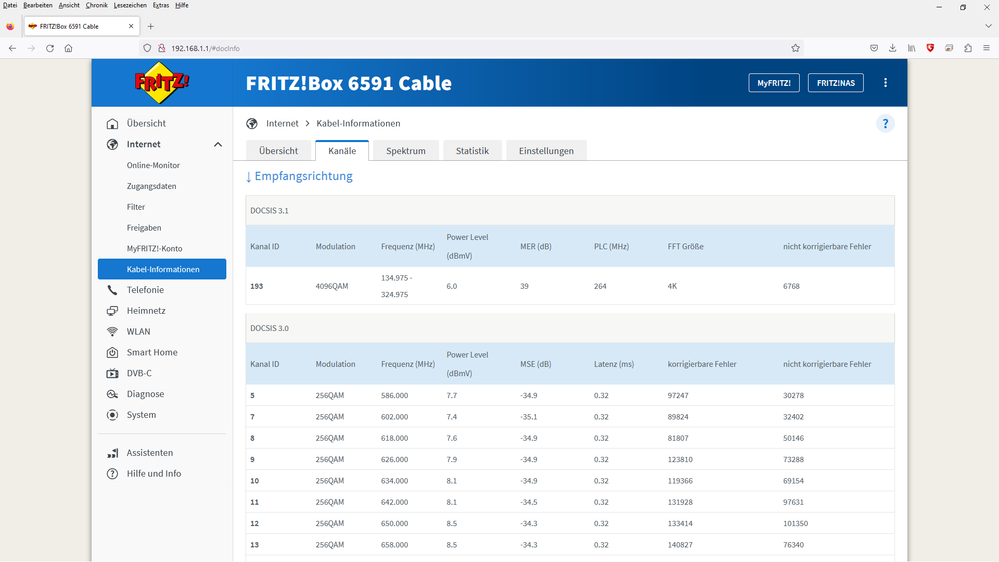
Task: Open Firefox downloads icon
Action: [893, 48]
